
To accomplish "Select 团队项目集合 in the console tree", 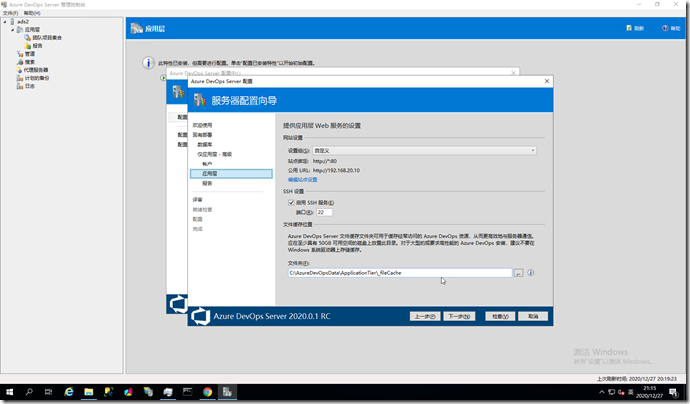I will pyautogui.click(x=47, y=38).
